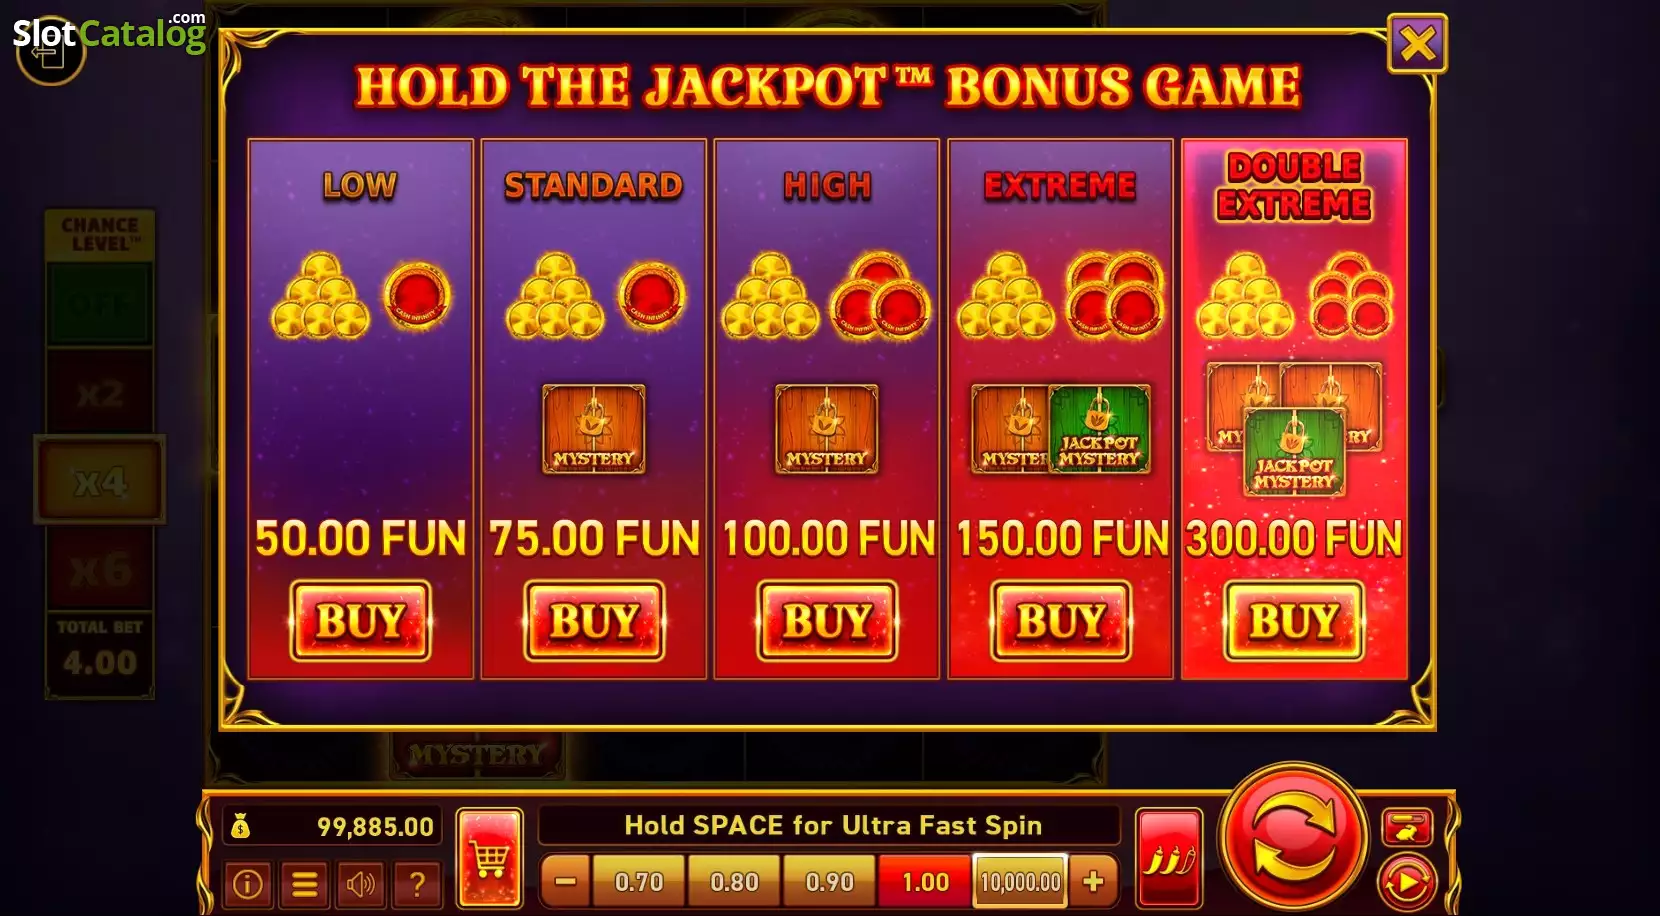
Task: Select the 0.70 bet value
Action: coord(639,881)
